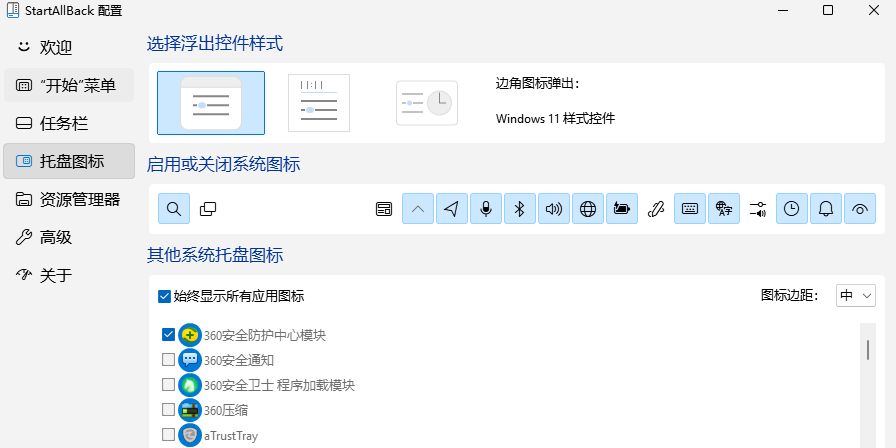The image size is (896, 448).
Task: Toggle the Volume speaker system icon
Action: 554,209
